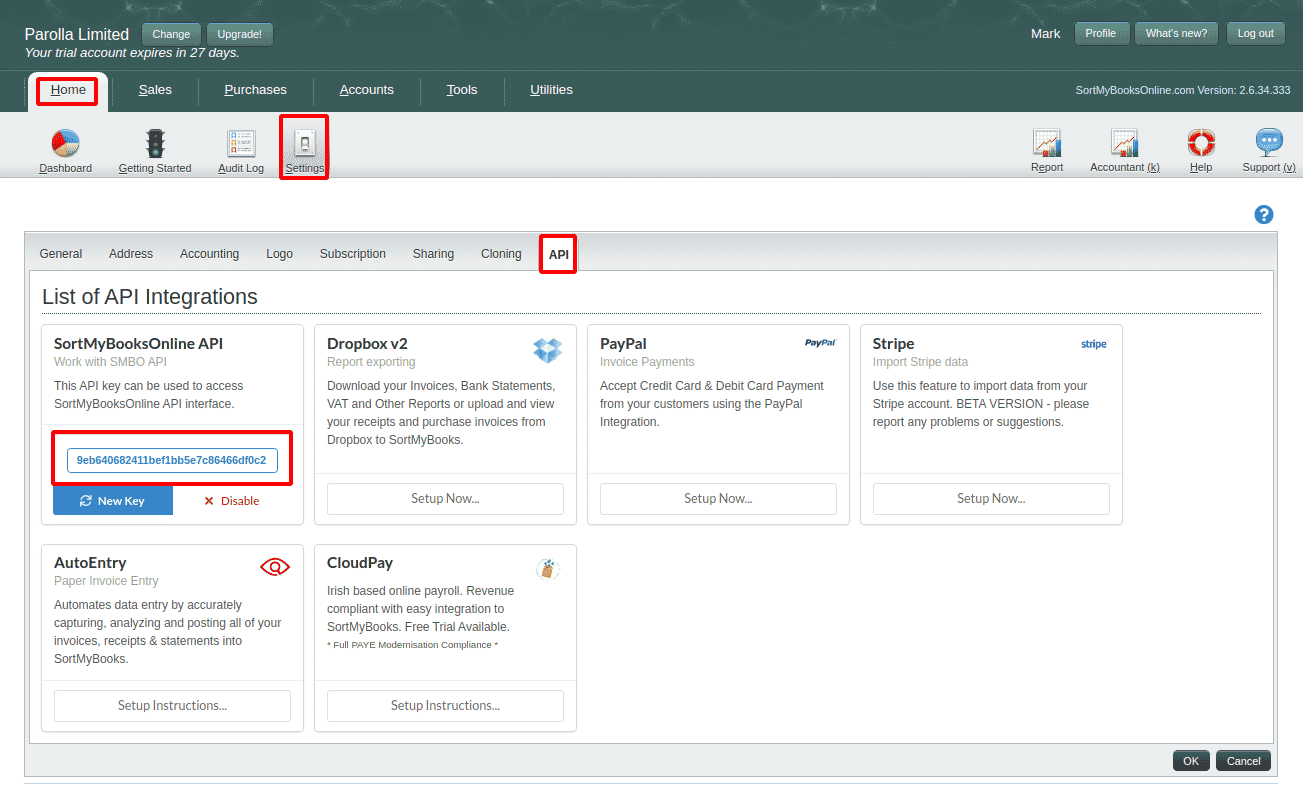1303x797 pixels.
Task: Click the Change company button
Action: pos(171,34)
